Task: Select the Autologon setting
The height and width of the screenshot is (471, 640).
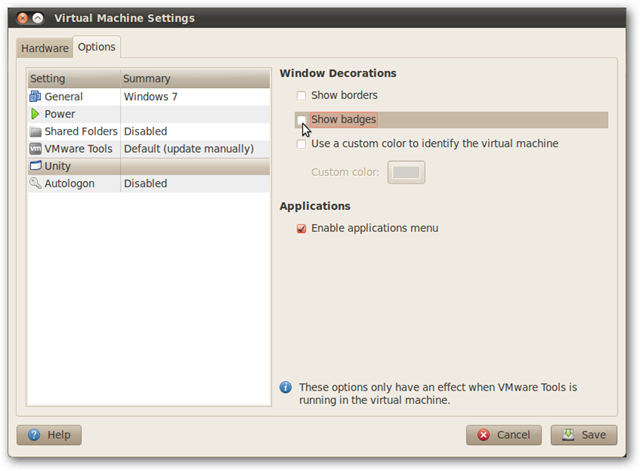Action: tap(149, 183)
